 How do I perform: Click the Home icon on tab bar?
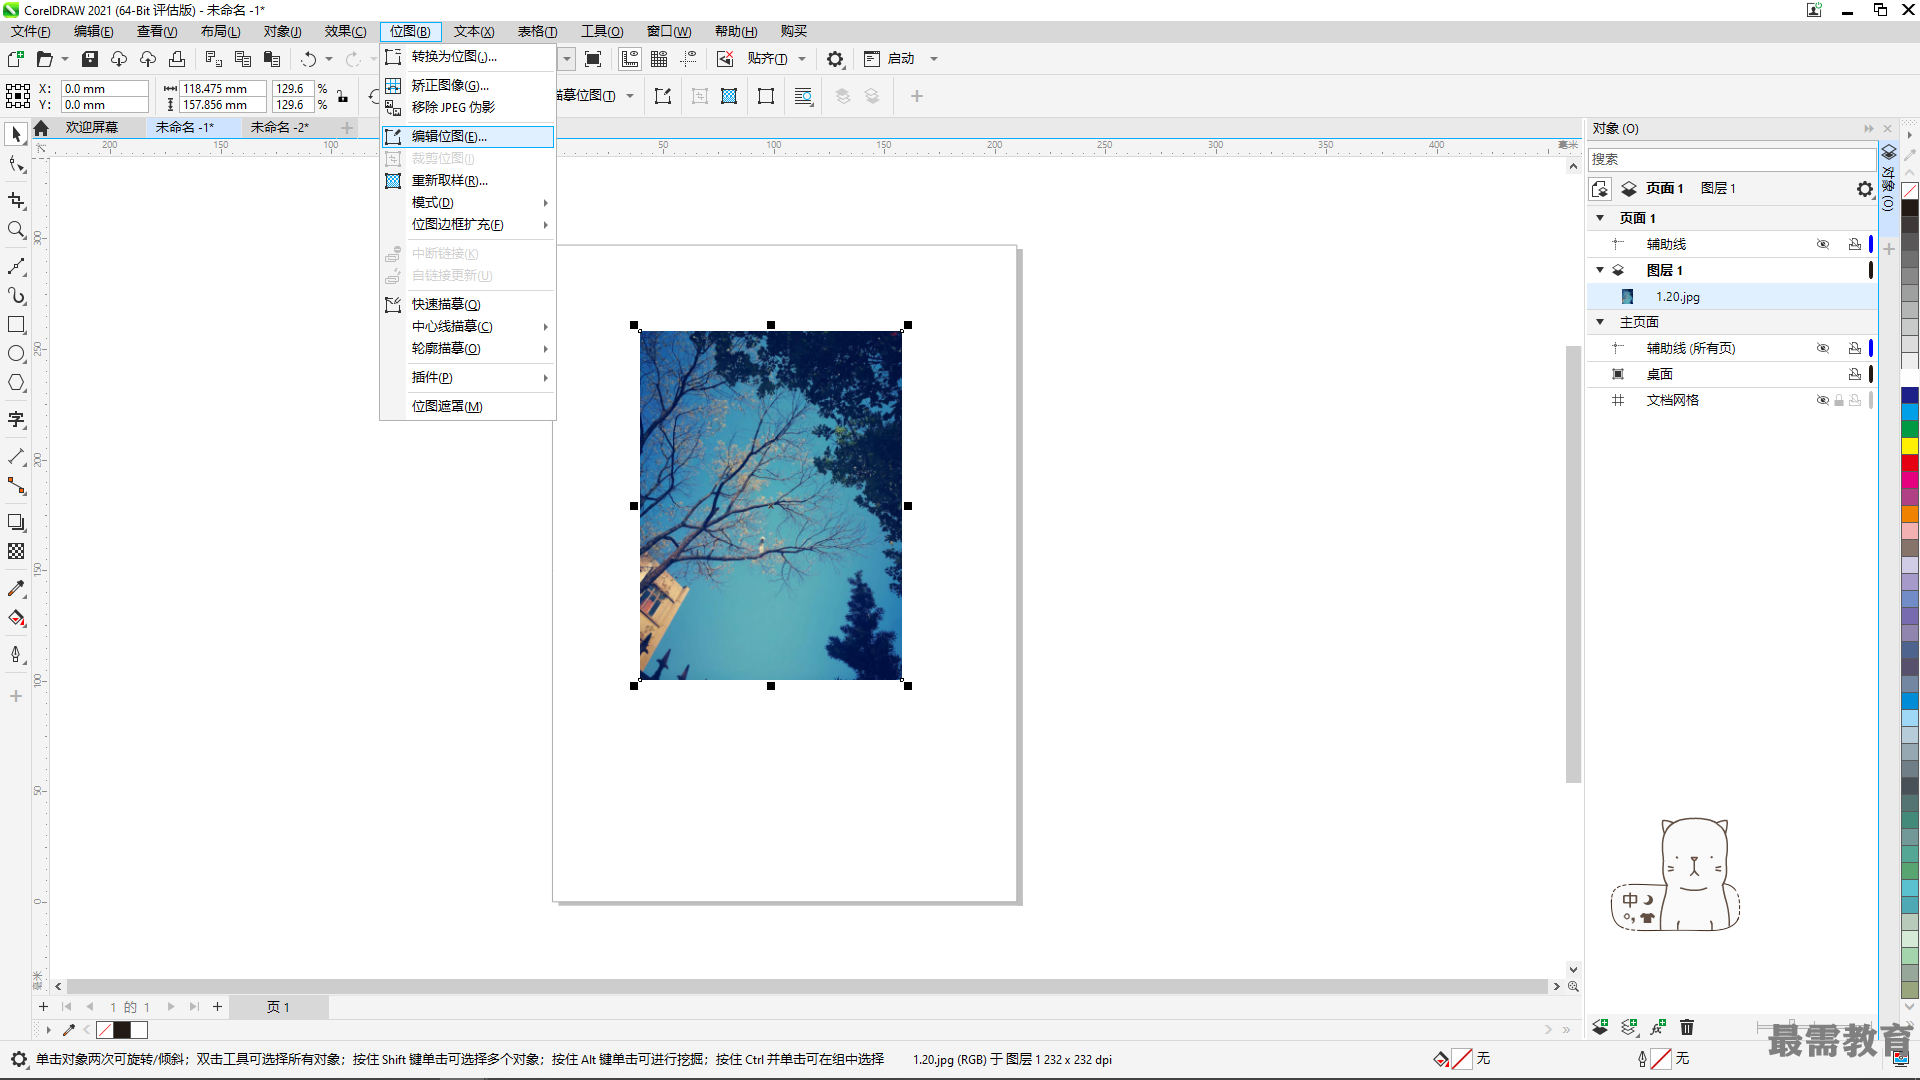(41, 128)
